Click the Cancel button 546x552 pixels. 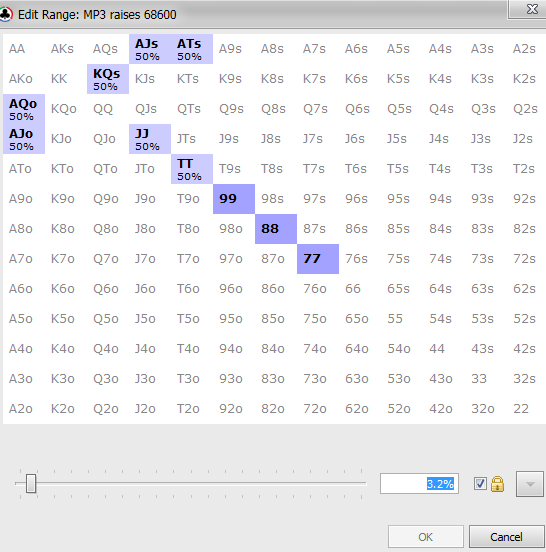(x=506, y=537)
